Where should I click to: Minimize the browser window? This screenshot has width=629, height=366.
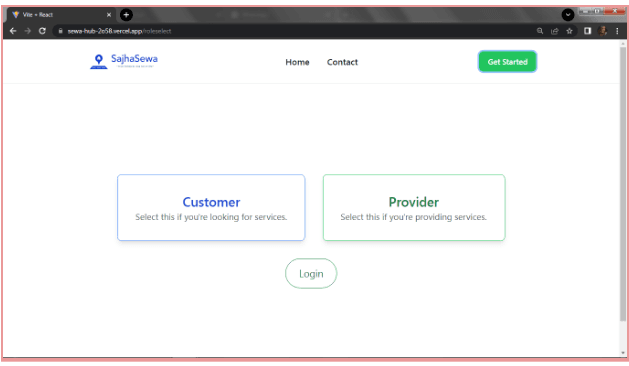tap(584, 11)
